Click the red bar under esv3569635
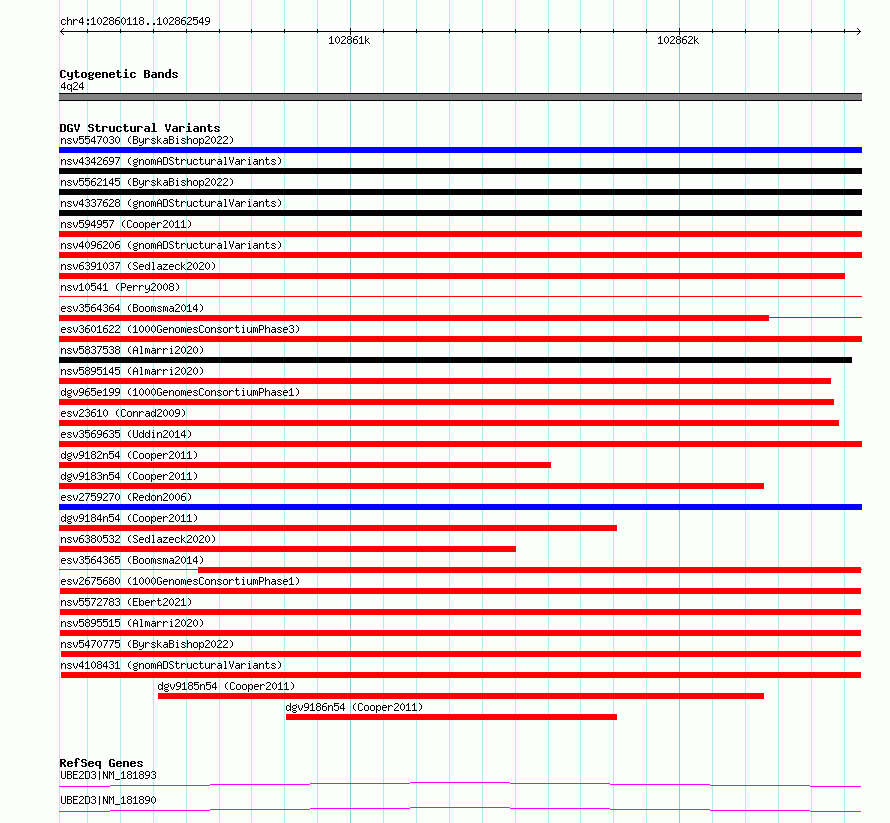 [460, 444]
